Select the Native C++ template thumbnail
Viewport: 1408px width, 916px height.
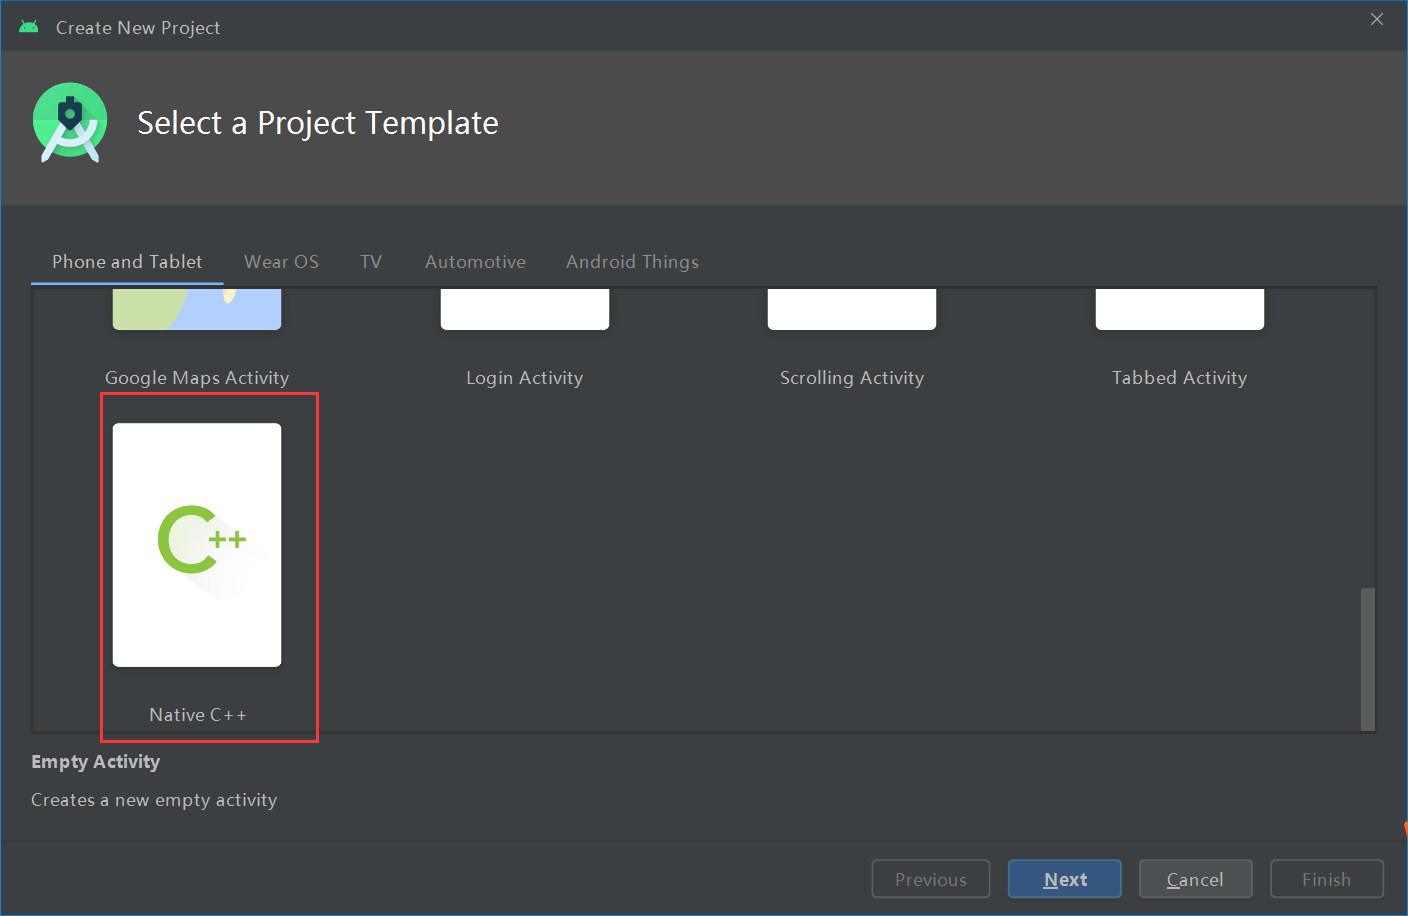point(197,545)
